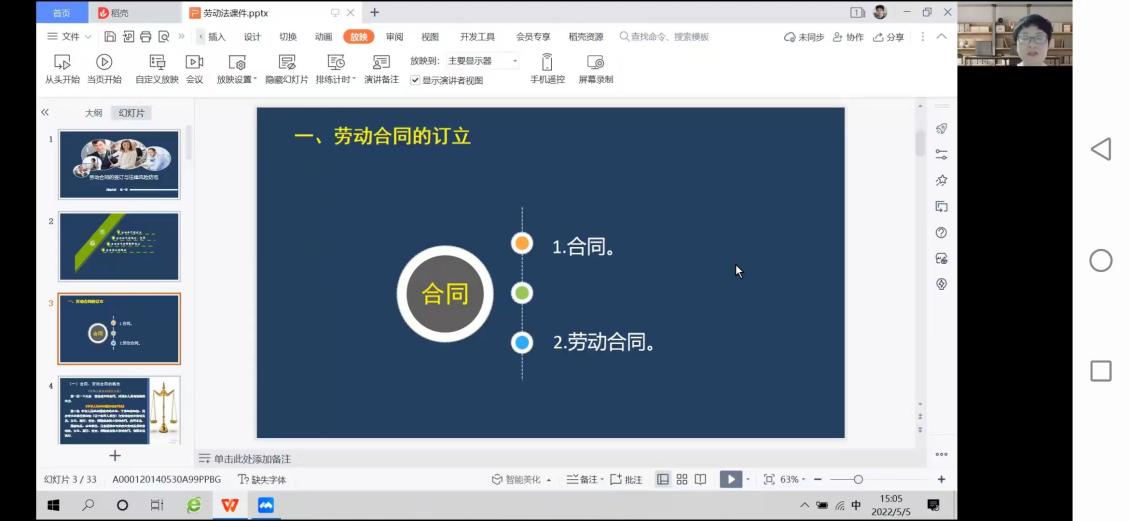
Task: Click the 分享 share button
Action: (889, 37)
